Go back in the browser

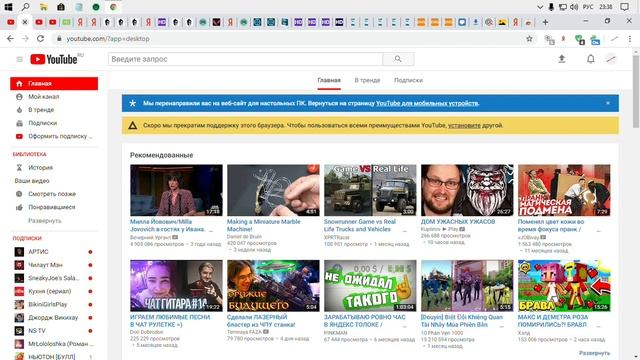tap(10, 39)
